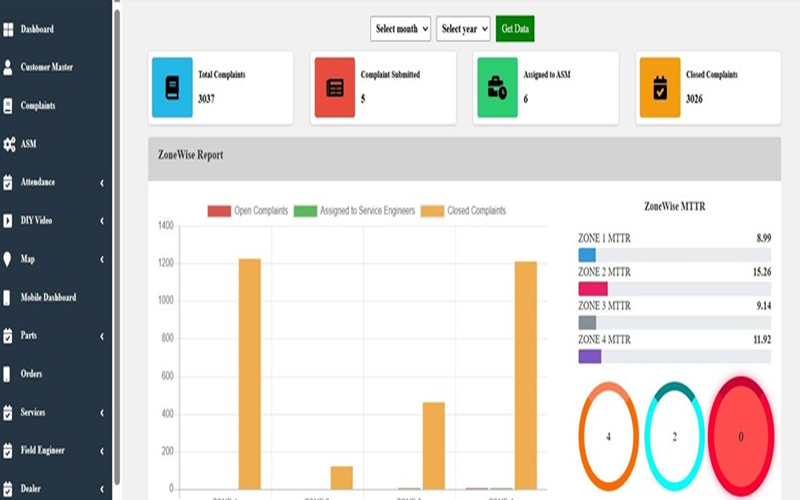Viewport: 800px width, 500px height.
Task: Go to the Complaints menu item
Action: pos(38,106)
